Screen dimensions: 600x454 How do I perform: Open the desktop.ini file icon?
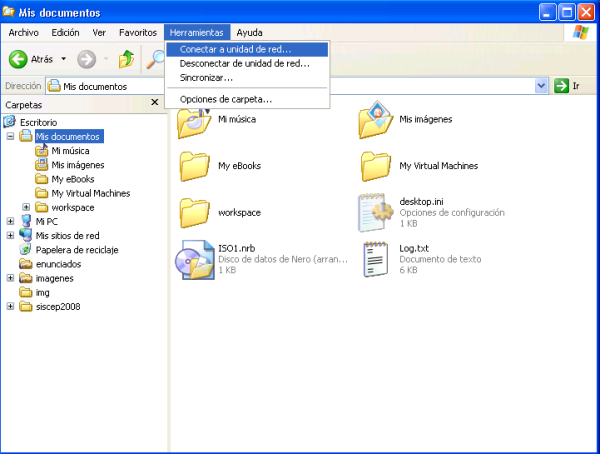pos(378,212)
